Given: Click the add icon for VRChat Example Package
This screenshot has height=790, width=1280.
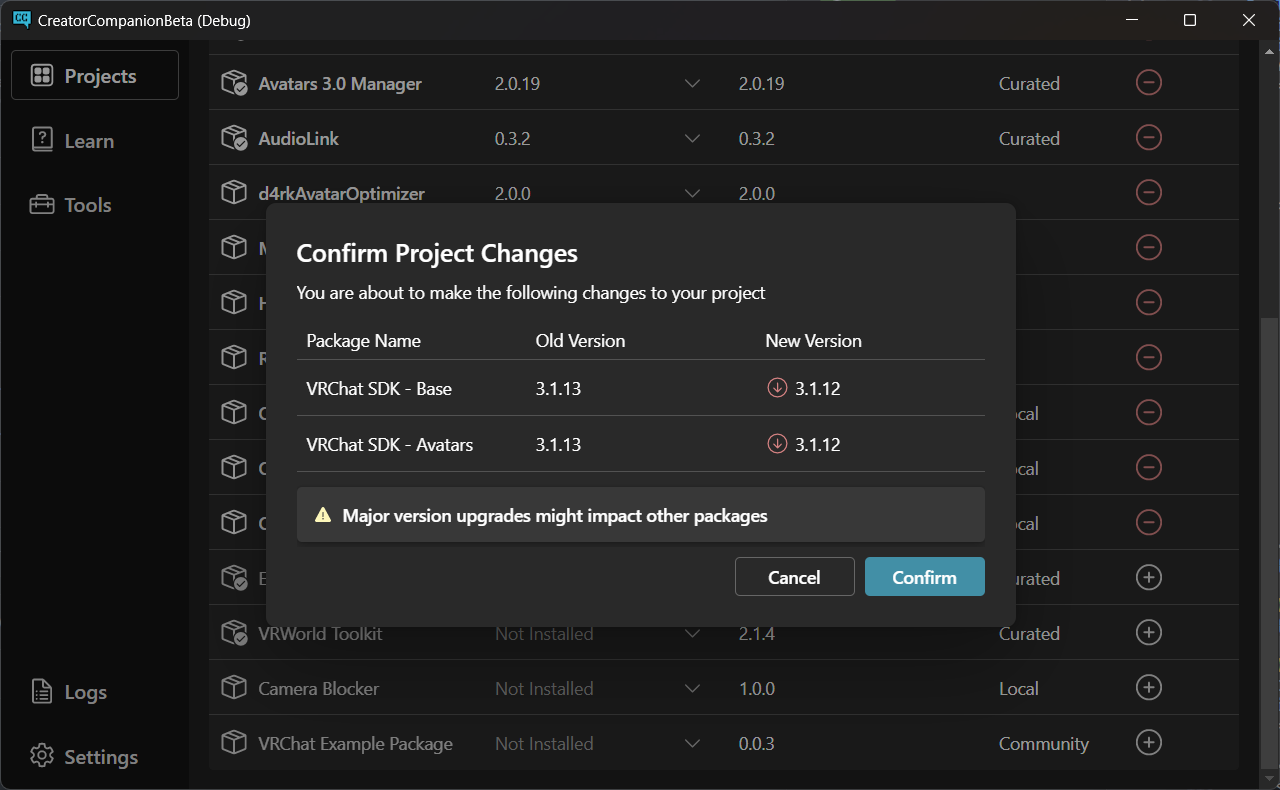Looking at the screenshot, I should [x=1148, y=743].
